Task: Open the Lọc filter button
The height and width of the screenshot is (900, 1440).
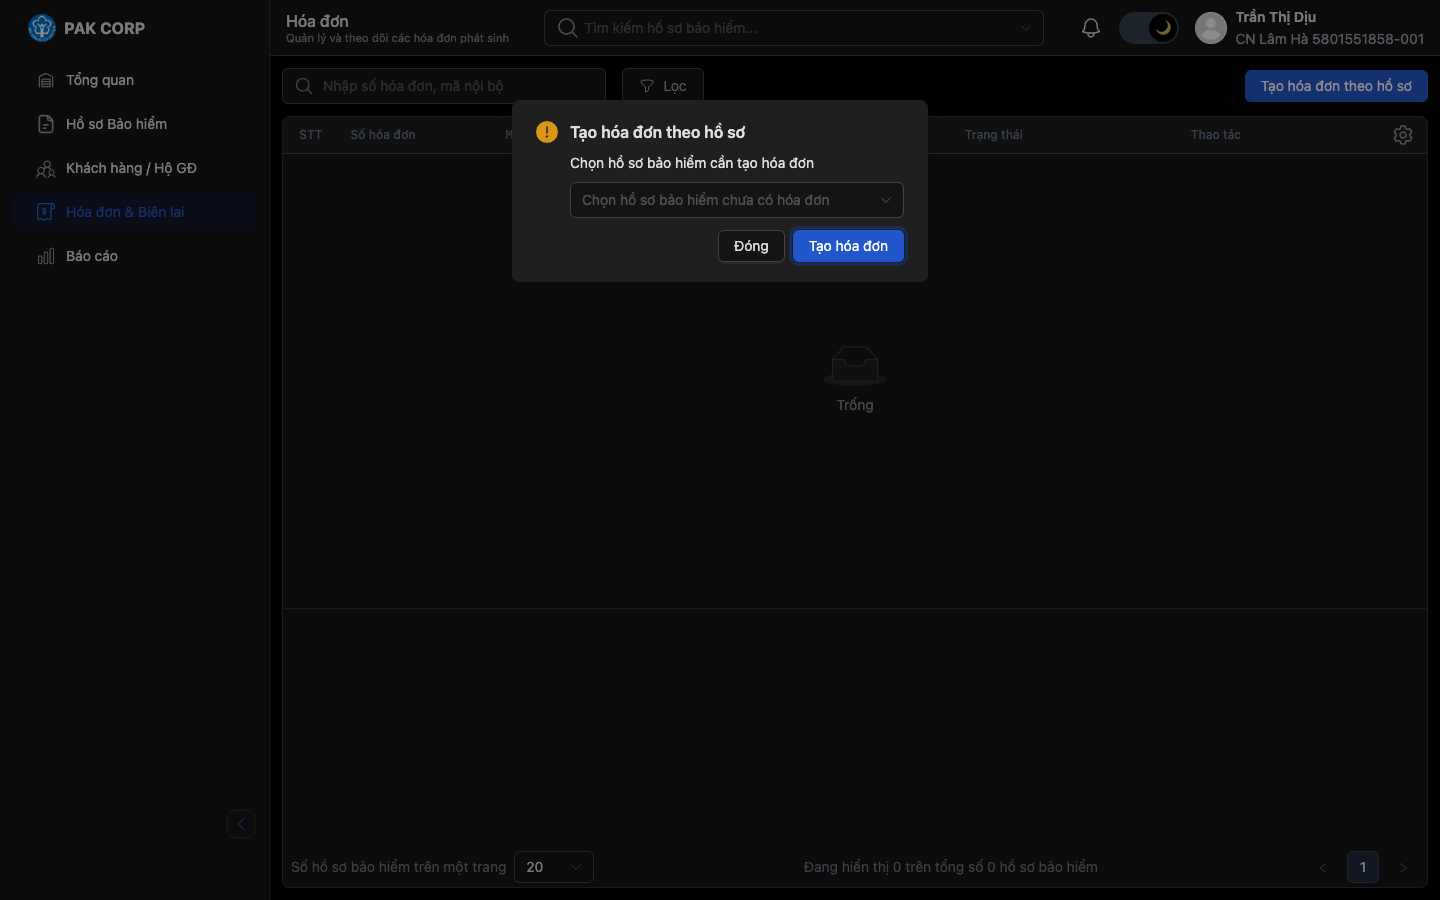Action: click(x=663, y=86)
